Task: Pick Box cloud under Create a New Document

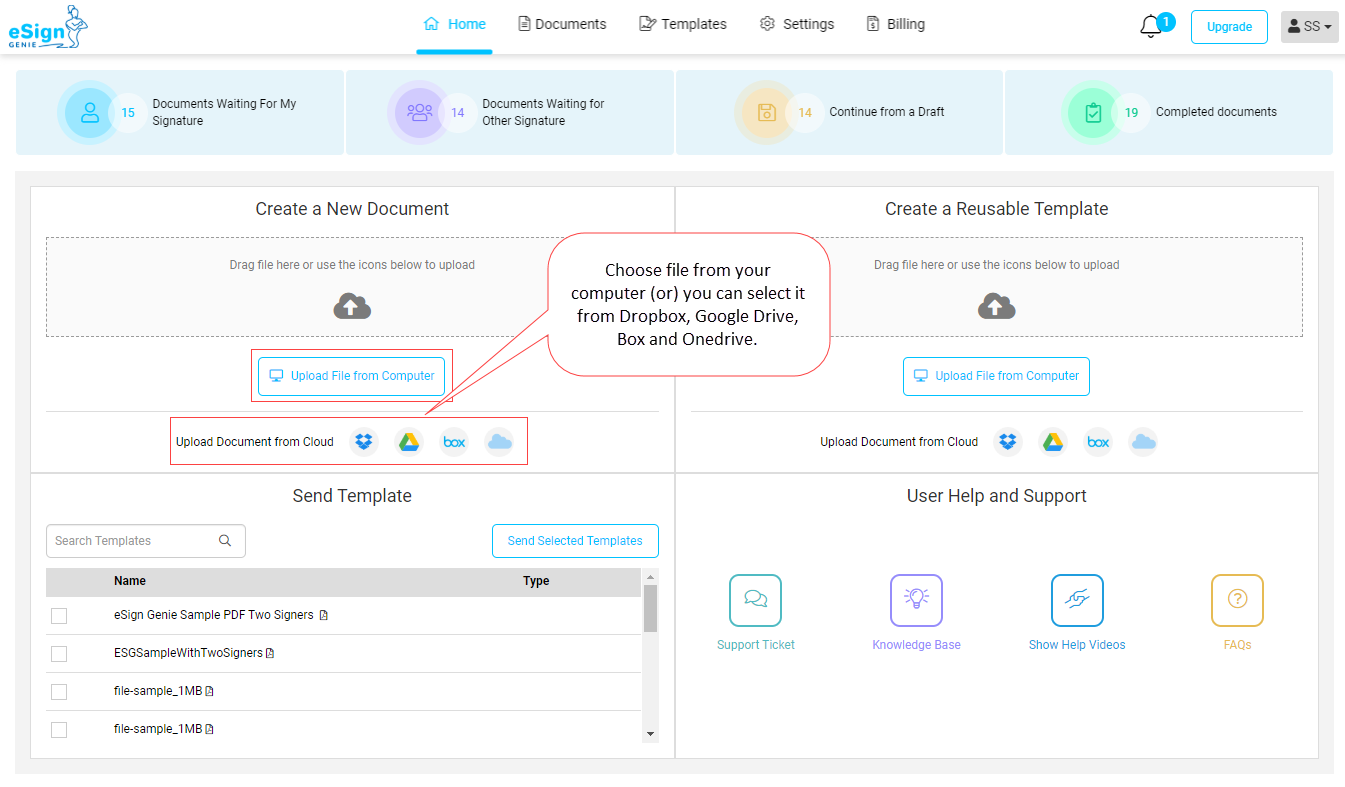Action: pyautogui.click(x=454, y=442)
